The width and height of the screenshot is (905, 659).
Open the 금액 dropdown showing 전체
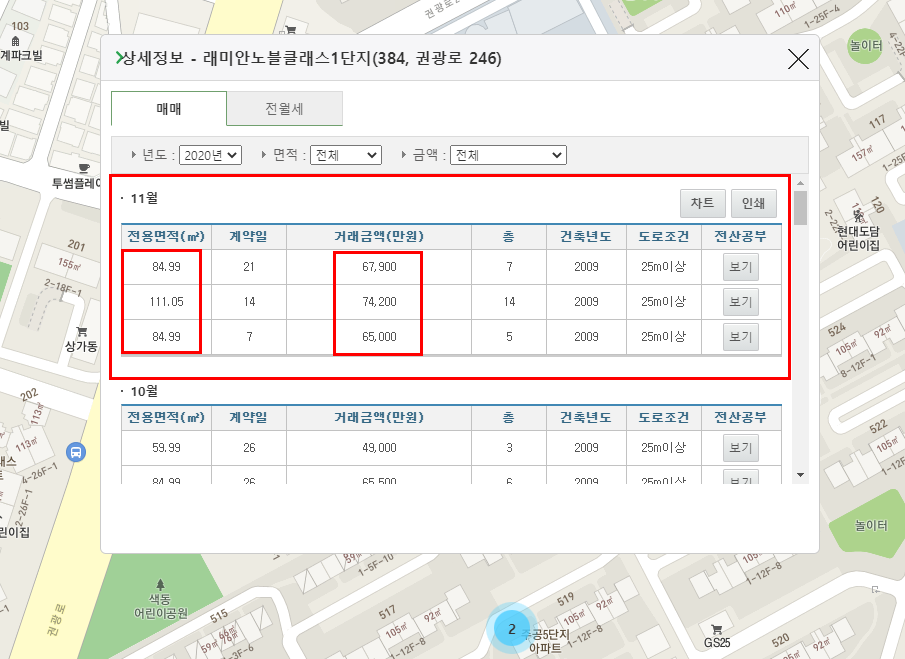coord(508,155)
